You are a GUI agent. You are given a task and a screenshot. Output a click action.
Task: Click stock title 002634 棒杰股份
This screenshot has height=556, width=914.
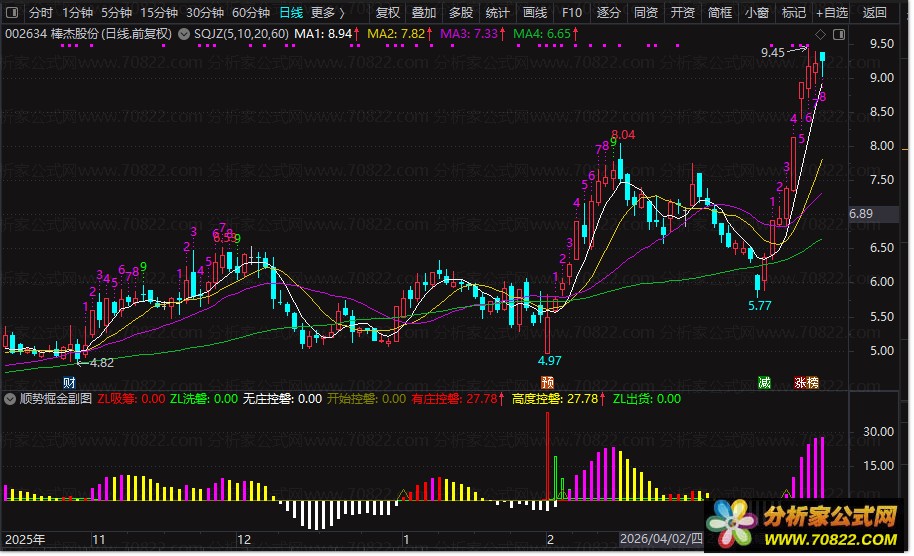click(51, 34)
